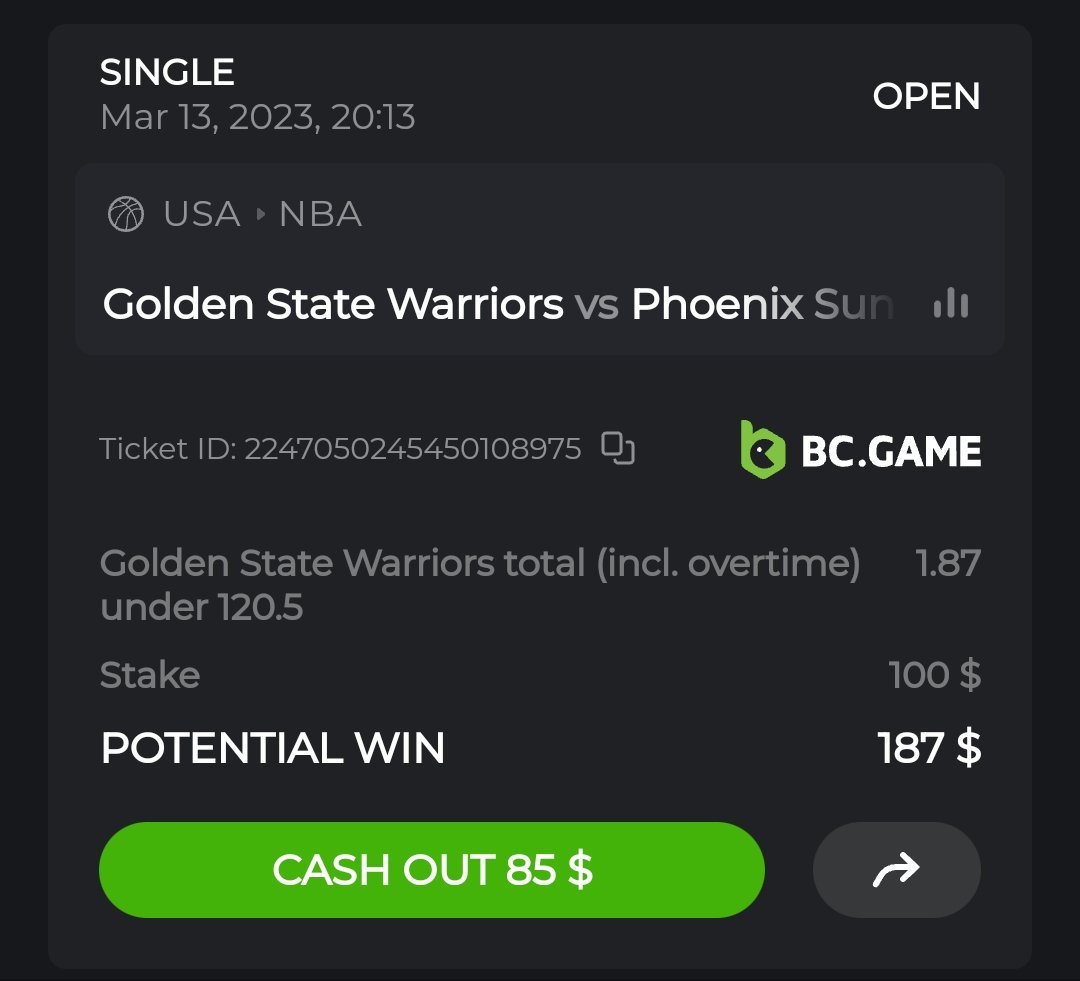Screen dimensions: 1080x981
Task: Tap the share arrow button
Action: click(896, 870)
